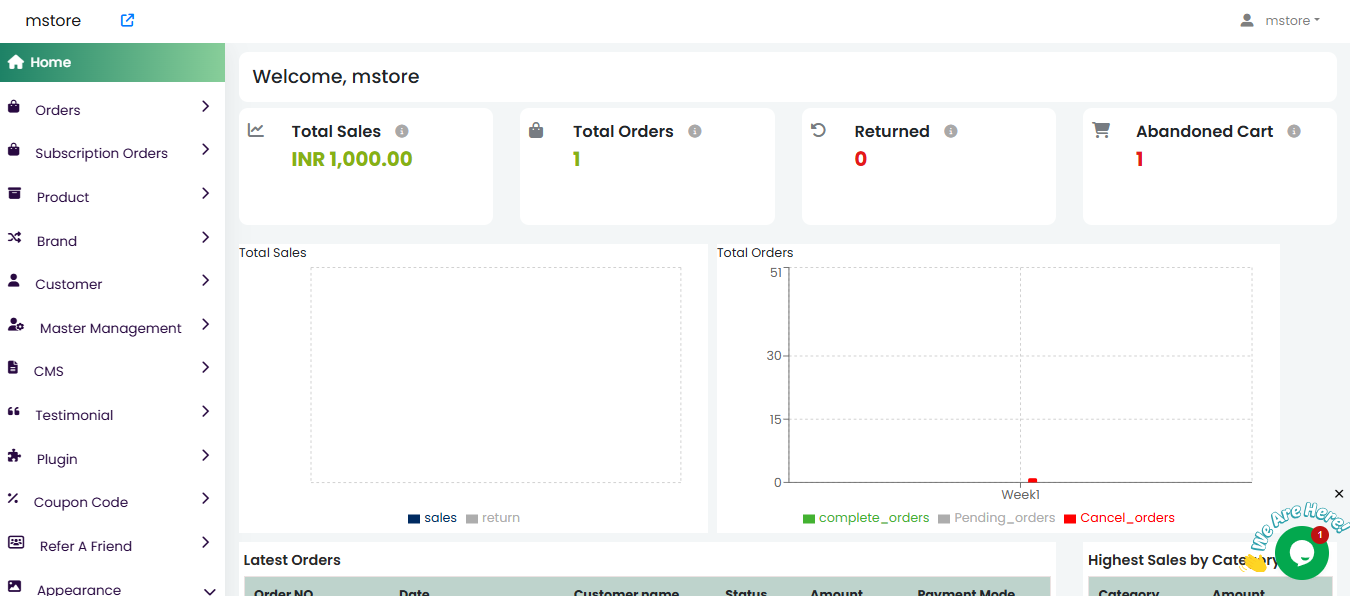Open the live chat bubble icon

pyautogui.click(x=1301, y=553)
